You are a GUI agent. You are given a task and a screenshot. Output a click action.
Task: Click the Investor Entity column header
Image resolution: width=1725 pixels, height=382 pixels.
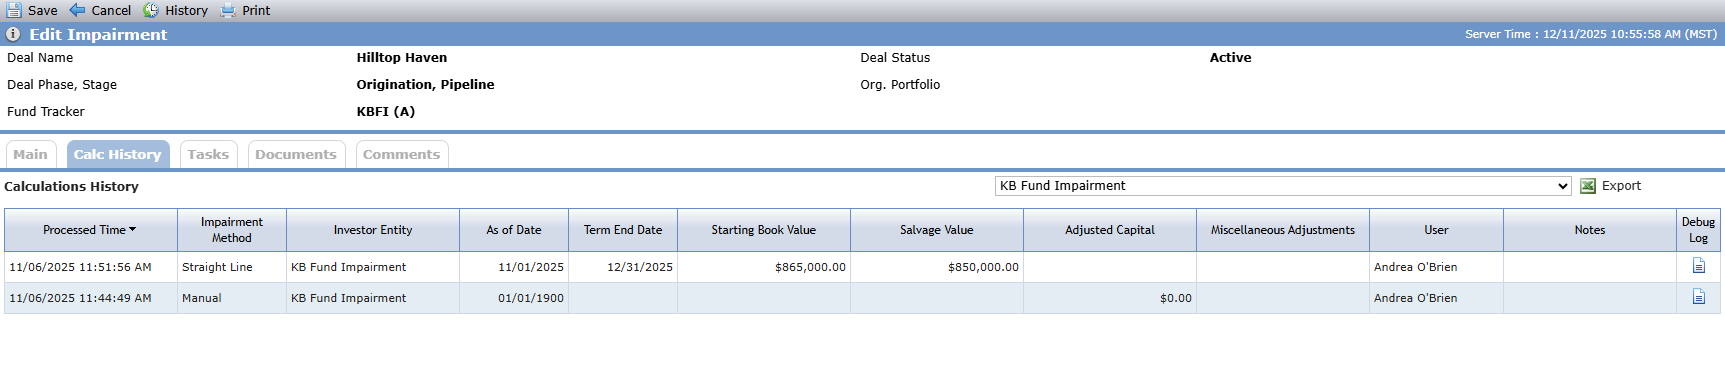tap(373, 230)
